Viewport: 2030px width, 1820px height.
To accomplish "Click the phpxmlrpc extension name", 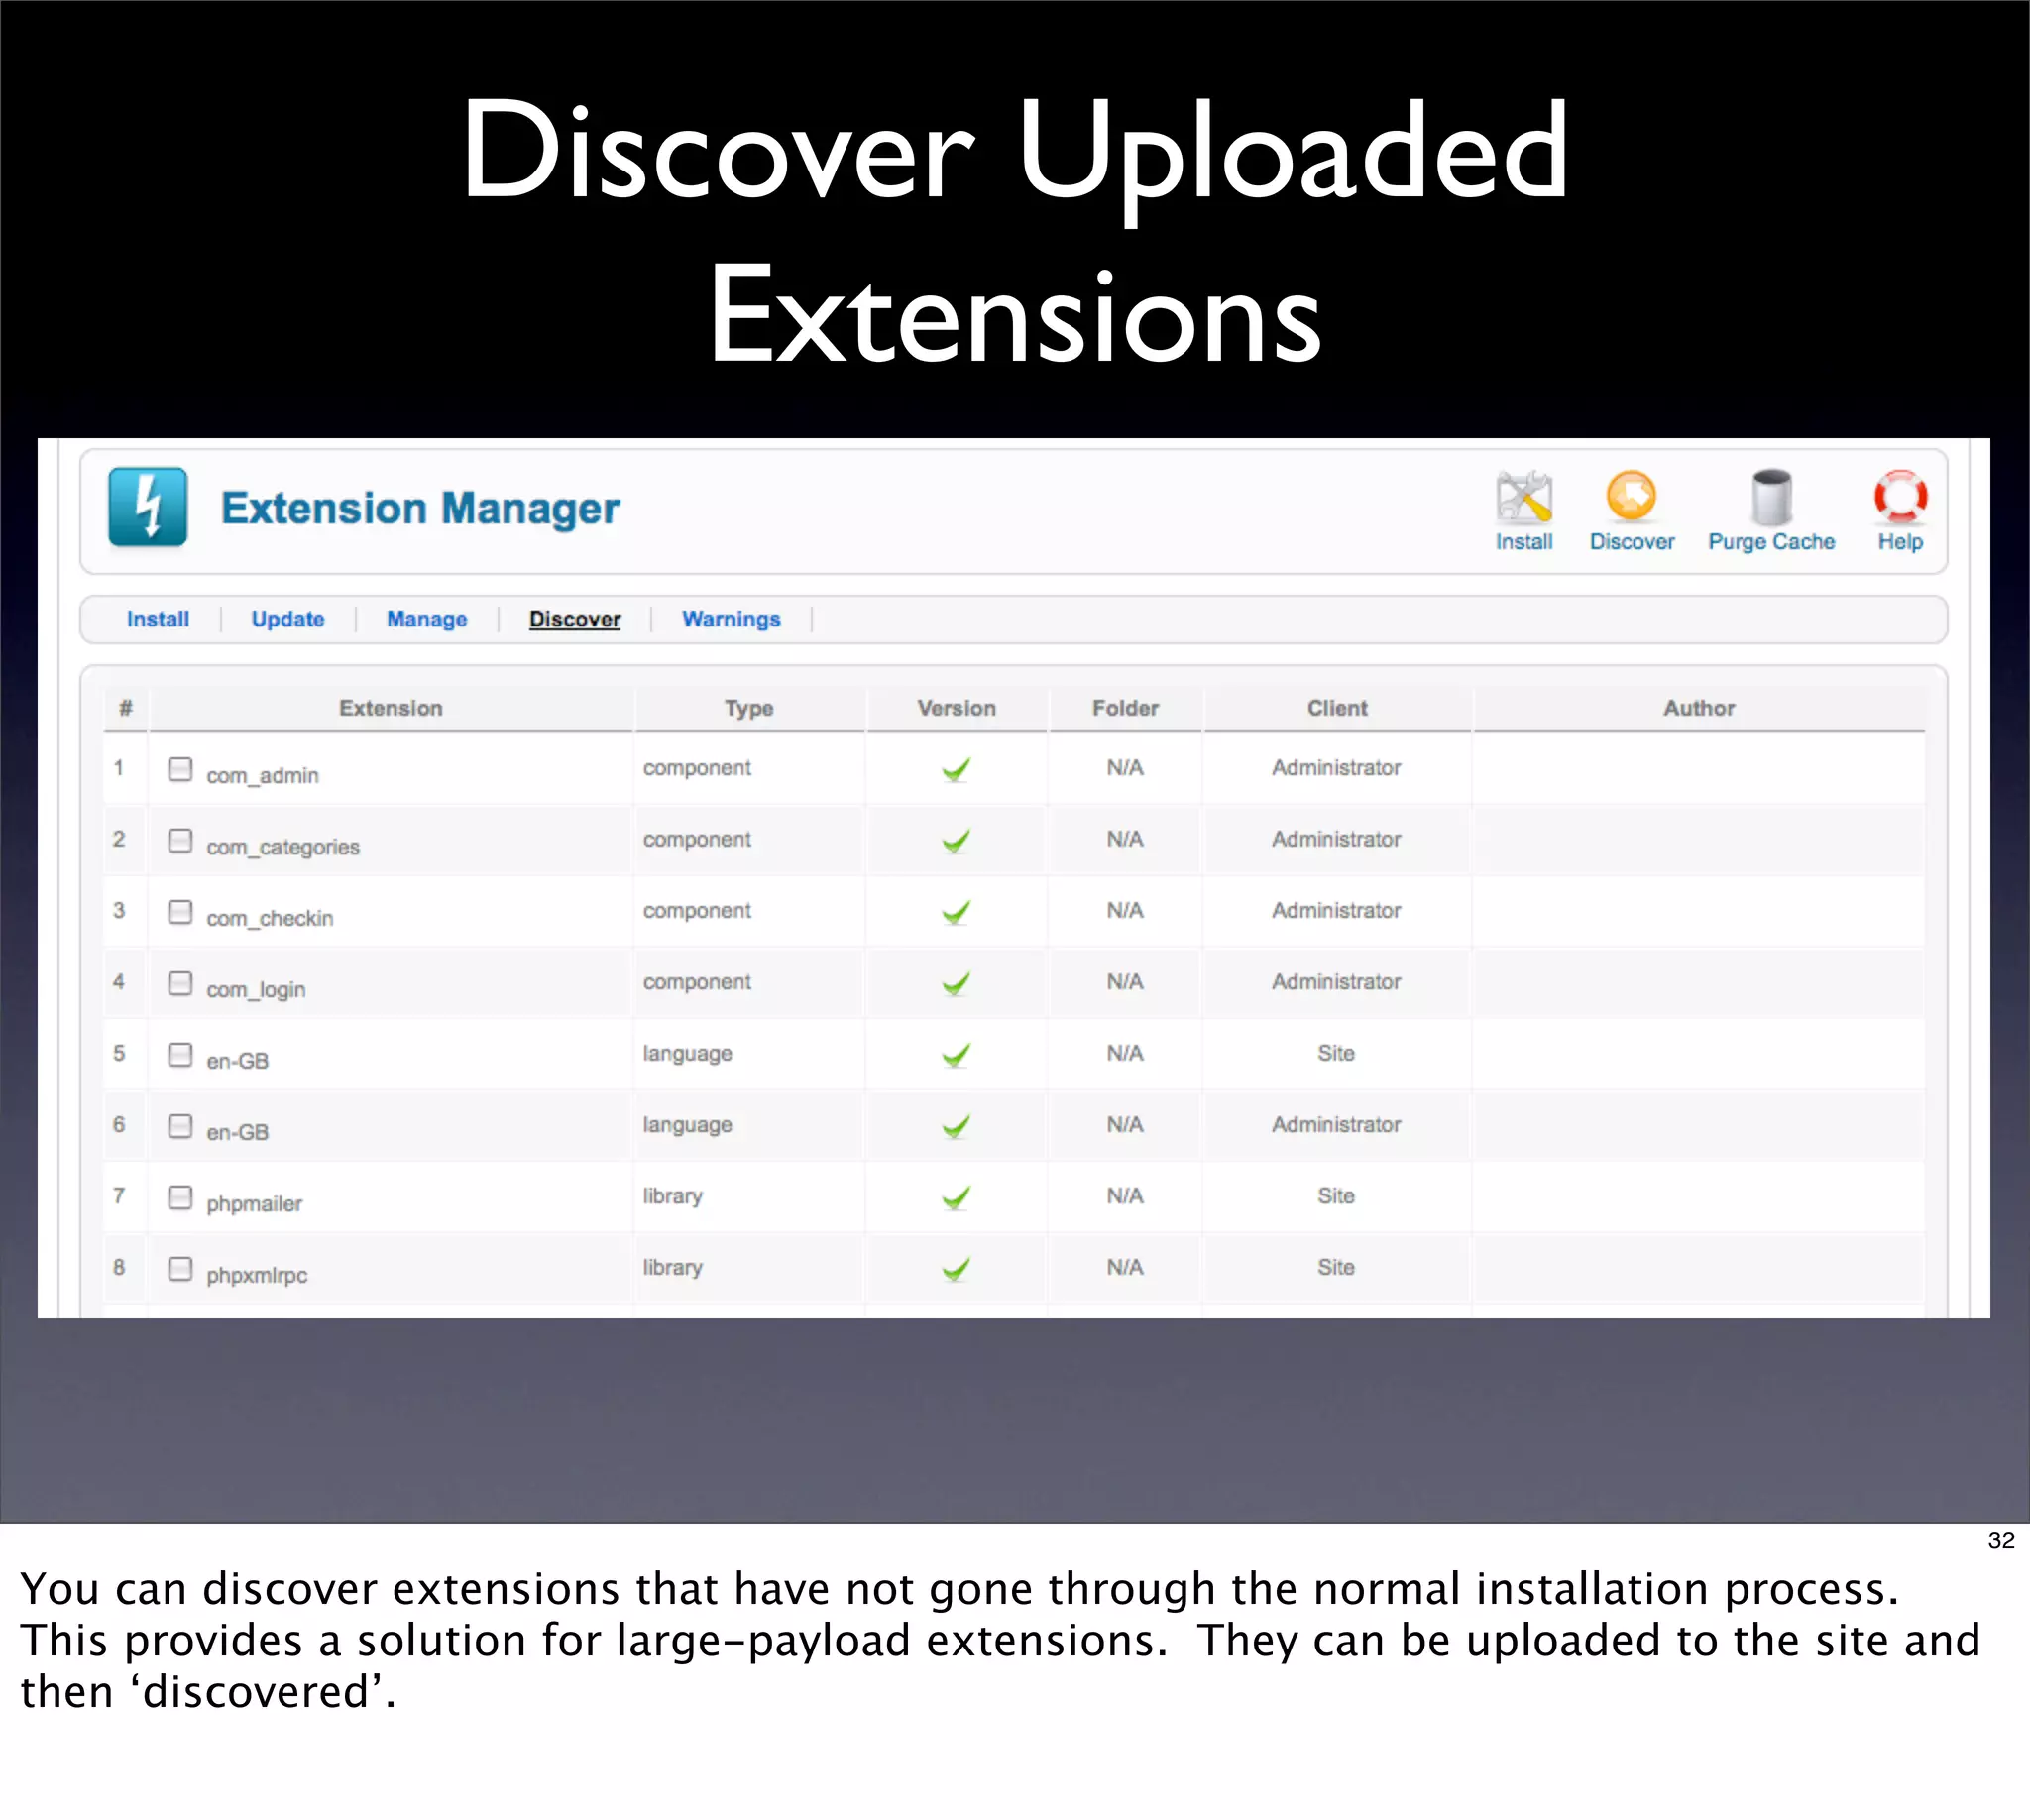I will click(x=257, y=1275).
